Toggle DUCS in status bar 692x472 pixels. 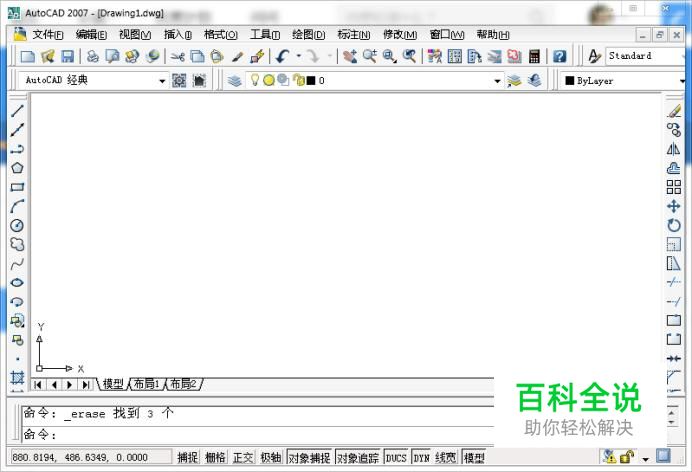(396, 458)
